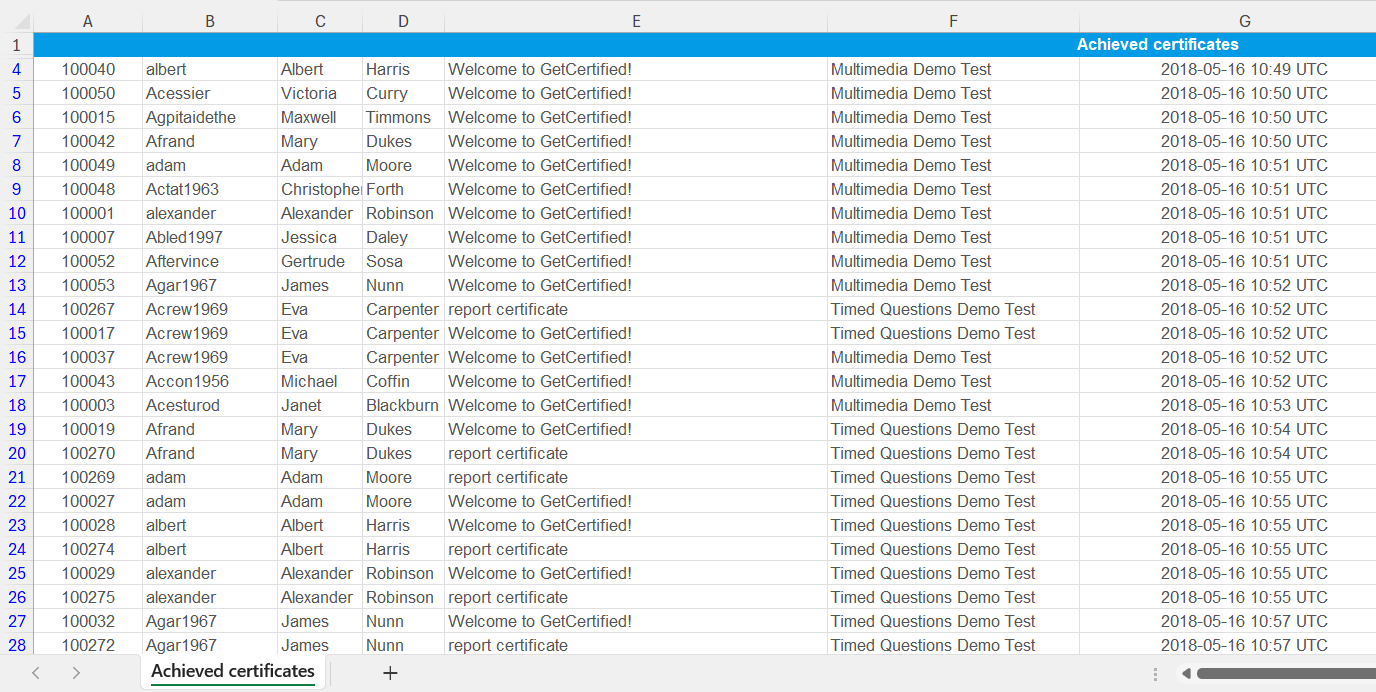Select row 14 header
Screen dimensions: 1376x692
[17, 309]
